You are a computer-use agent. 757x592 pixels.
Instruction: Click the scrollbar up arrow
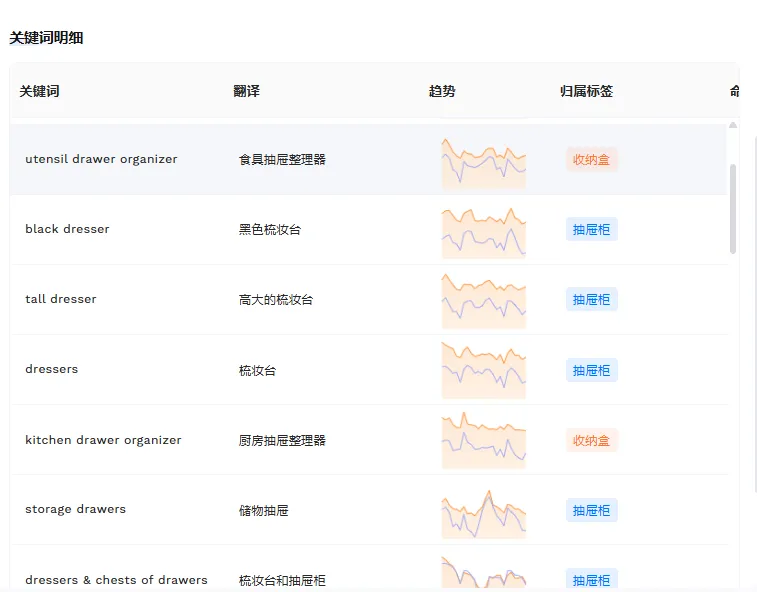coord(732,125)
